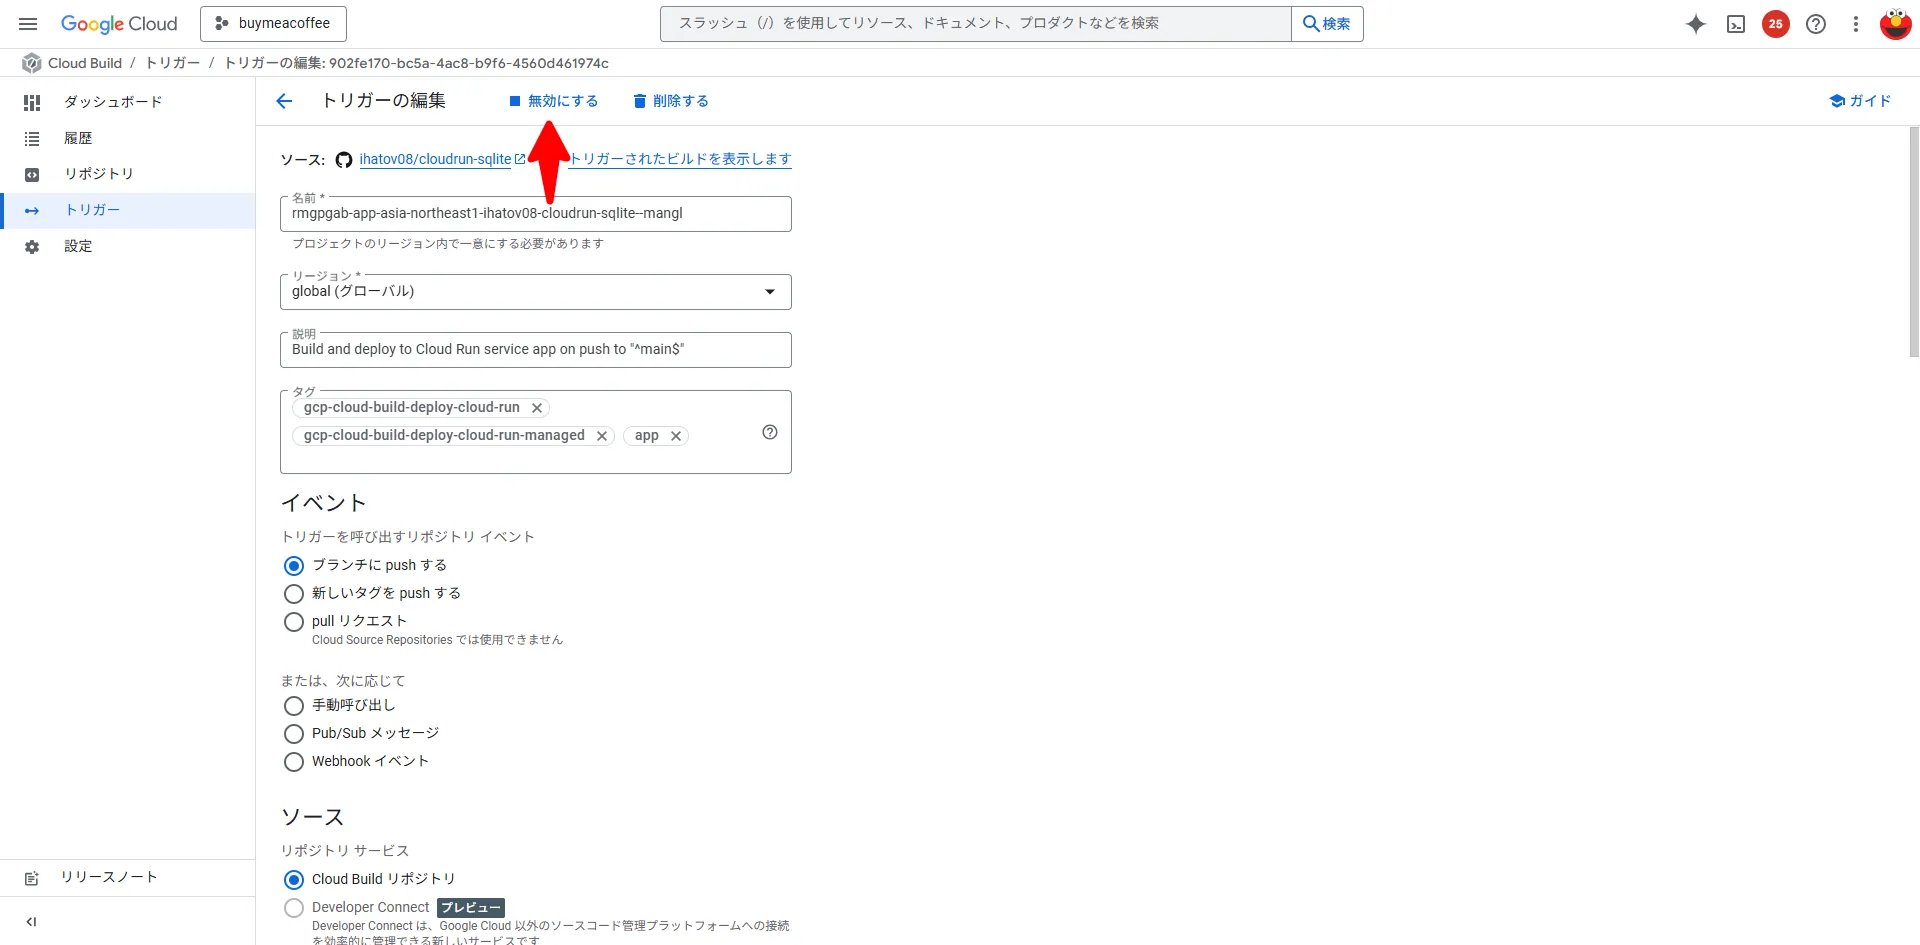Select the Pub/Sub メッセージ event option
1920x945 pixels.
(293, 733)
